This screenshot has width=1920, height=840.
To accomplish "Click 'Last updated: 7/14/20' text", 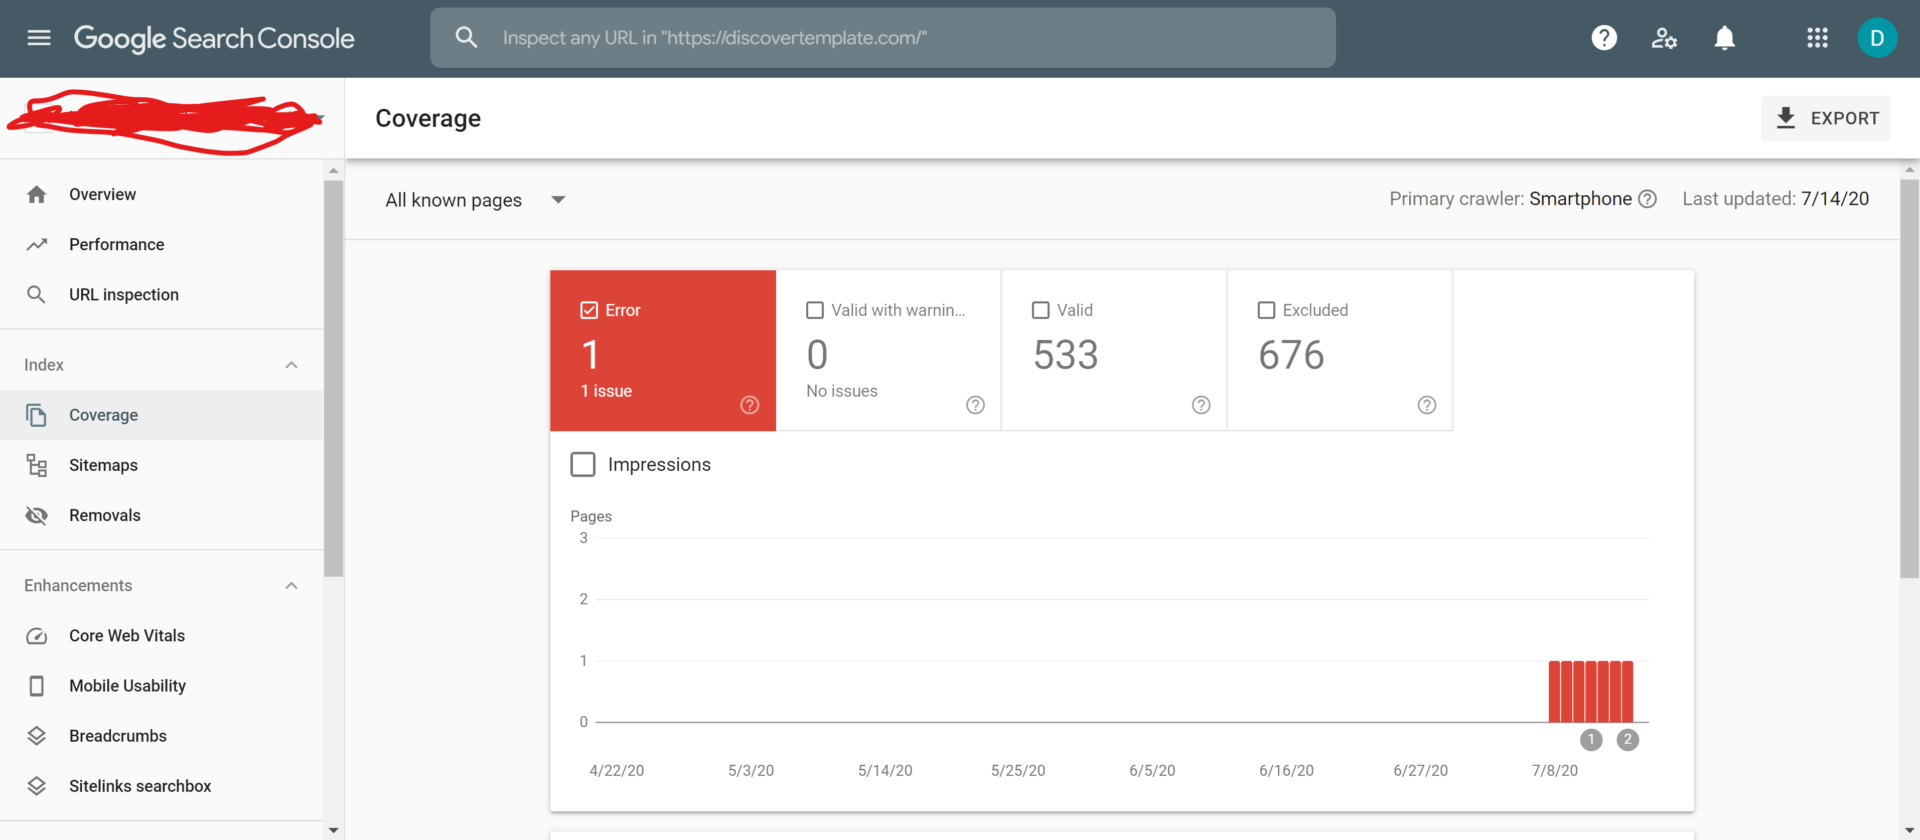I will pos(1775,199).
